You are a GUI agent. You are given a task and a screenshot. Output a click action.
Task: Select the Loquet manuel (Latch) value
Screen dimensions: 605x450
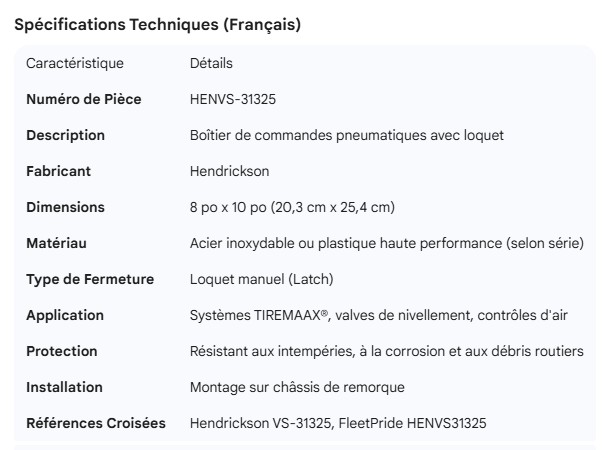[262, 280]
